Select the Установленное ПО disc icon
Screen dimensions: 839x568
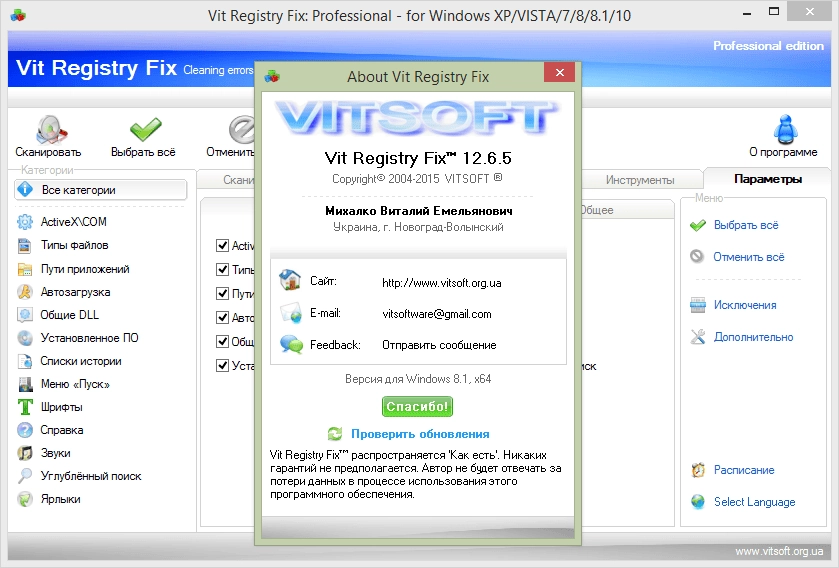25,338
